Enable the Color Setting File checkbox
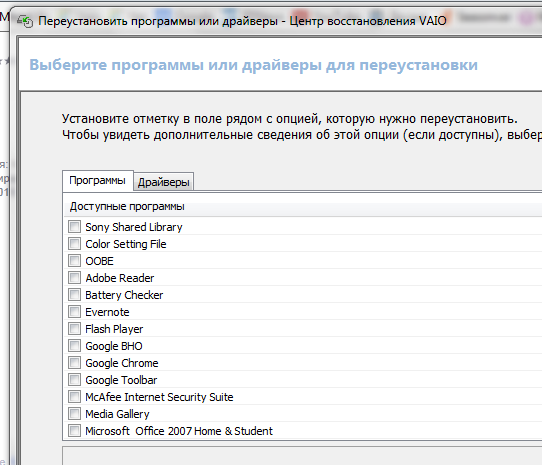The width and height of the screenshot is (542, 465). (x=74, y=244)
